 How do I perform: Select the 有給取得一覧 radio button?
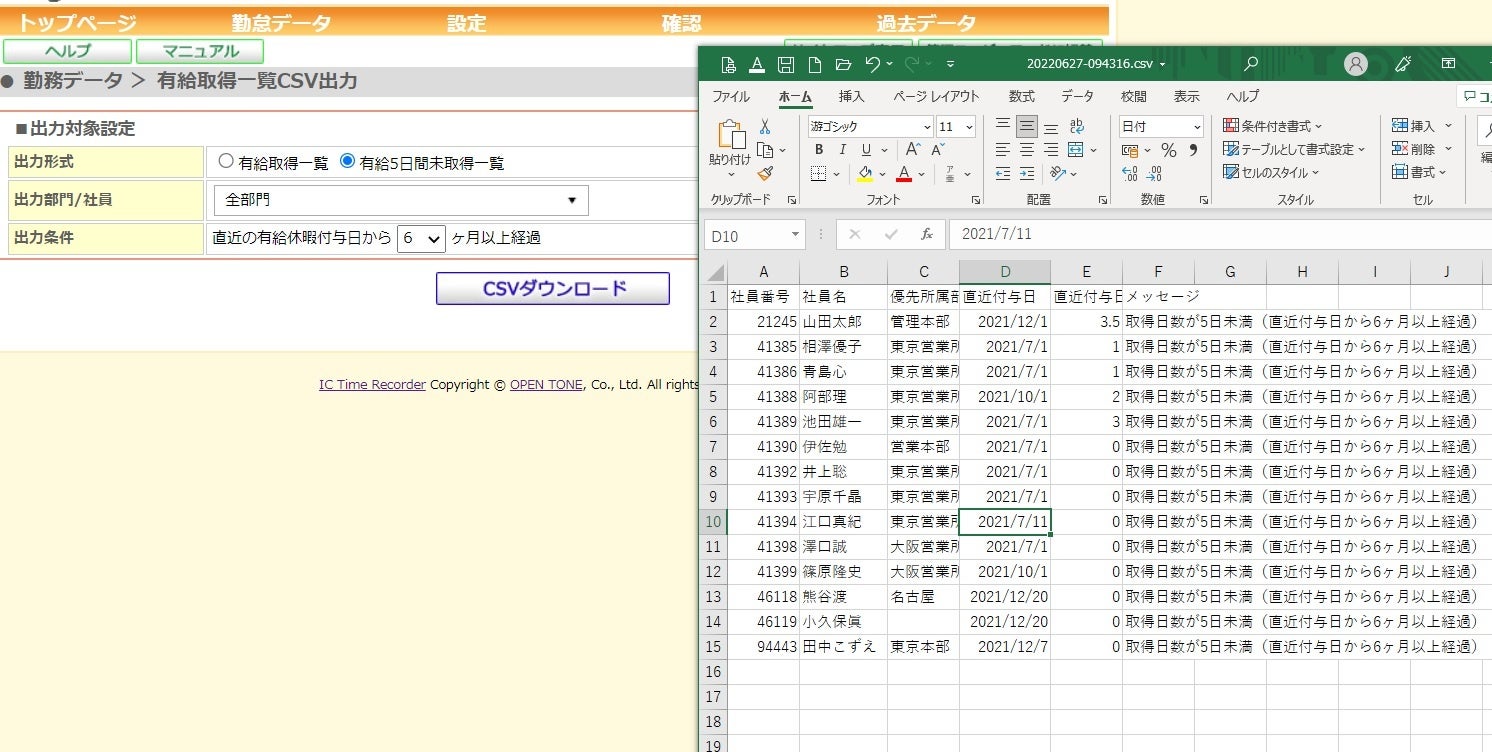pyautogui.click(x=226, y=162)
